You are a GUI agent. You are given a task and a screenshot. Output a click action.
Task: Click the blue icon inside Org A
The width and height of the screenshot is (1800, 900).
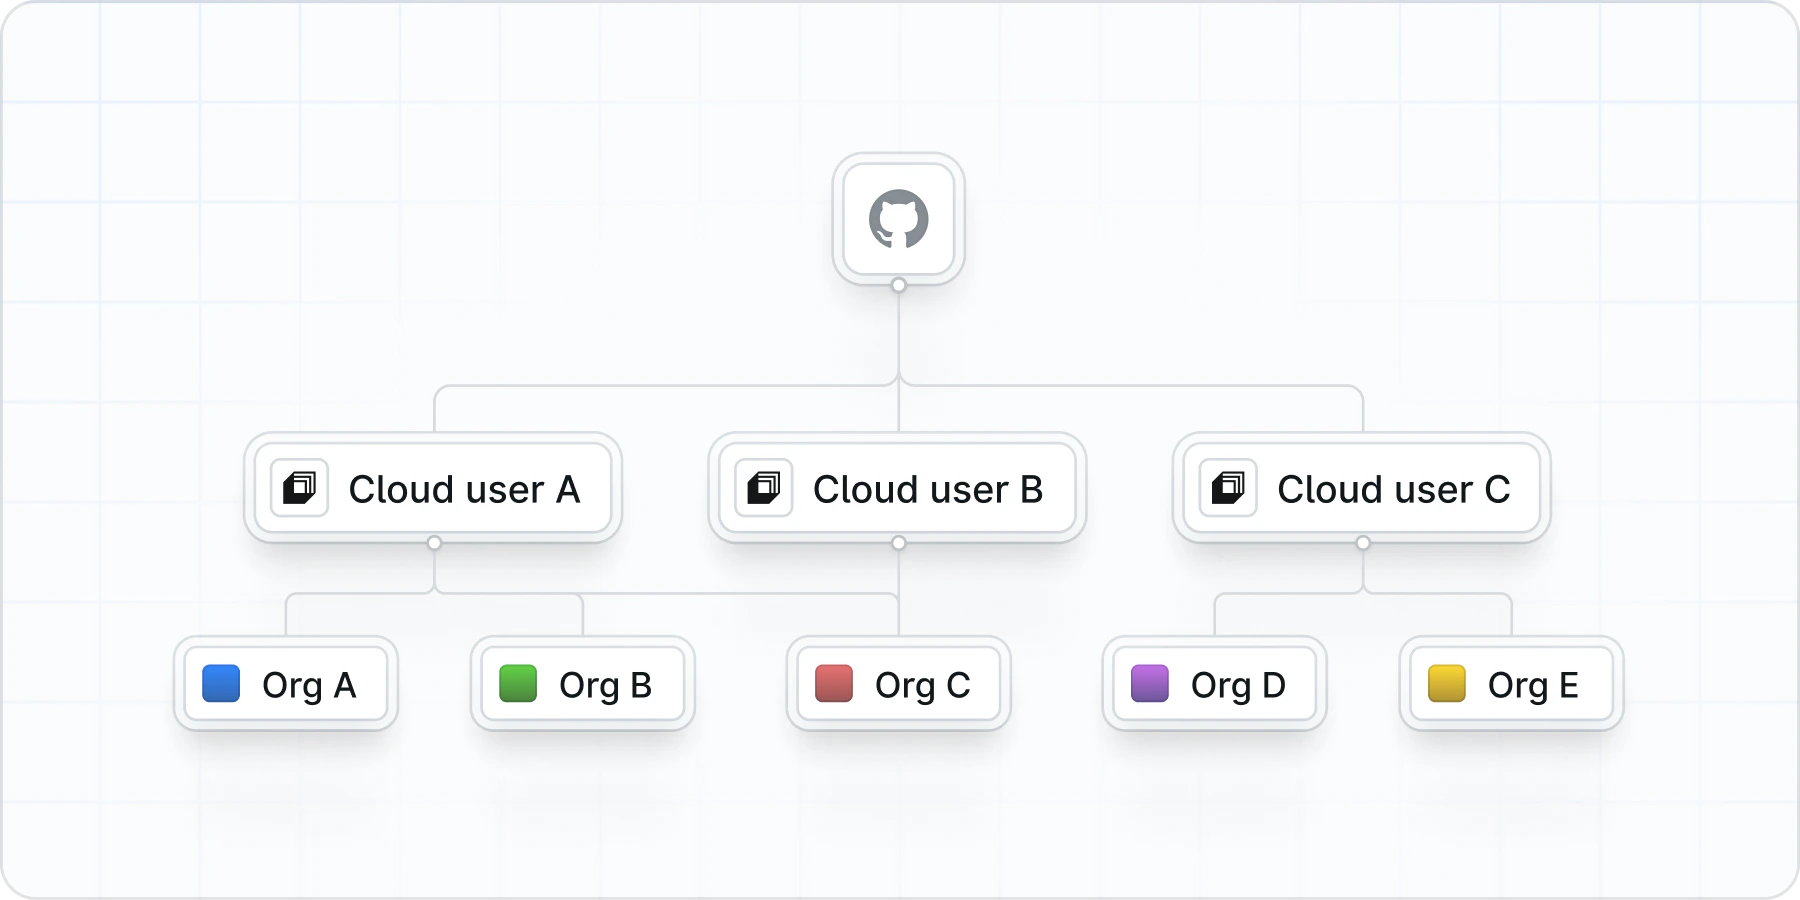coord(220,684)
